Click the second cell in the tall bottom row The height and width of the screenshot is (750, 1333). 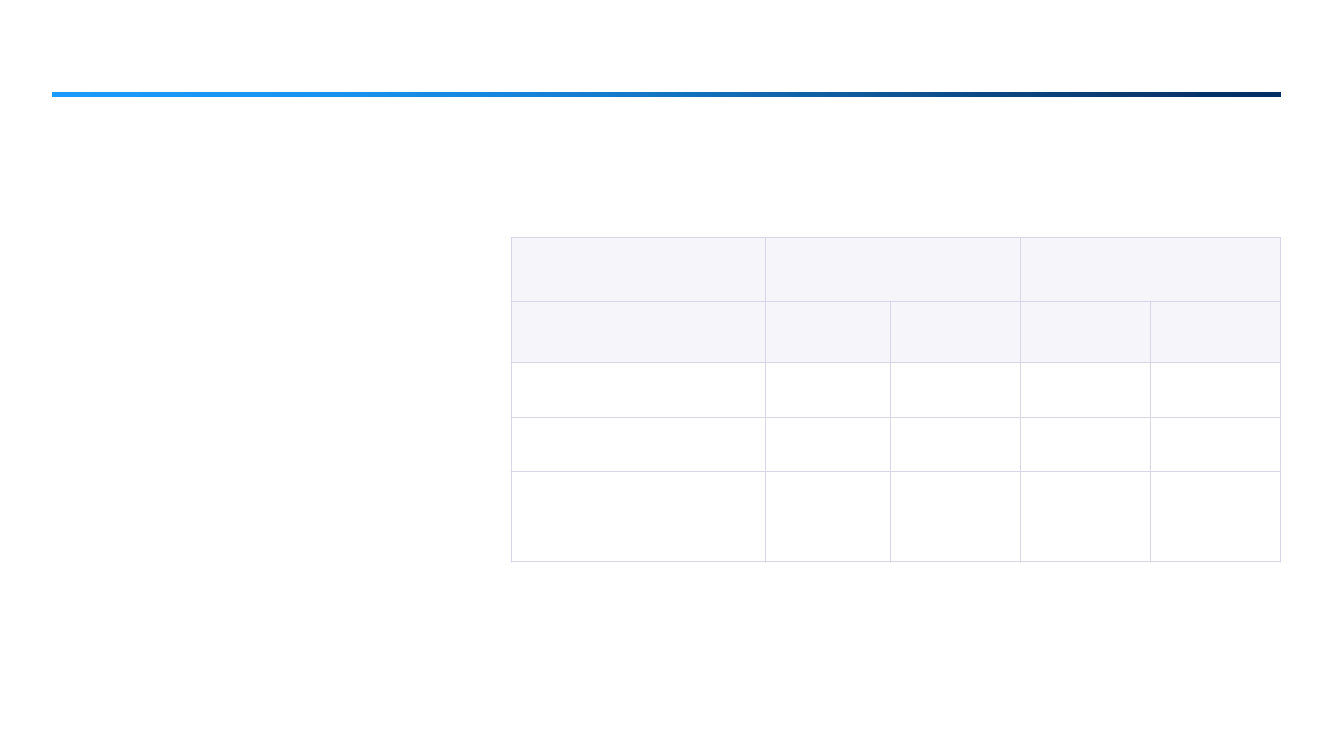(828, 516)
